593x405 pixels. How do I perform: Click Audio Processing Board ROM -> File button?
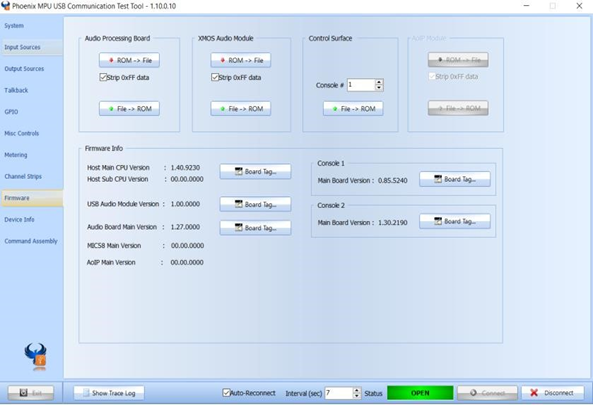pos(129,60)
